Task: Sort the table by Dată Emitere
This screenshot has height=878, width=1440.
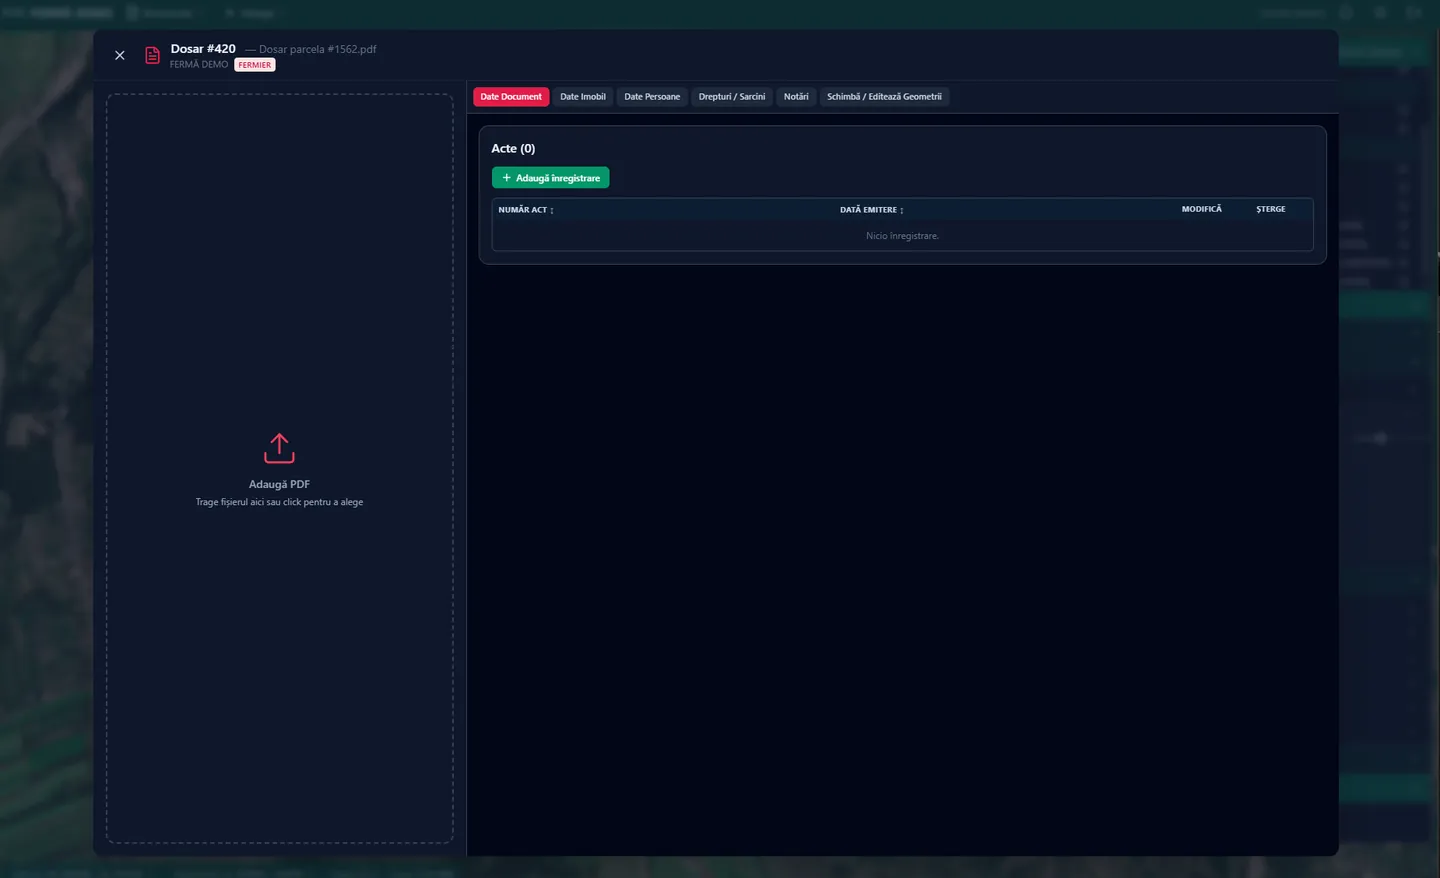Action: (x=872, y=210)
